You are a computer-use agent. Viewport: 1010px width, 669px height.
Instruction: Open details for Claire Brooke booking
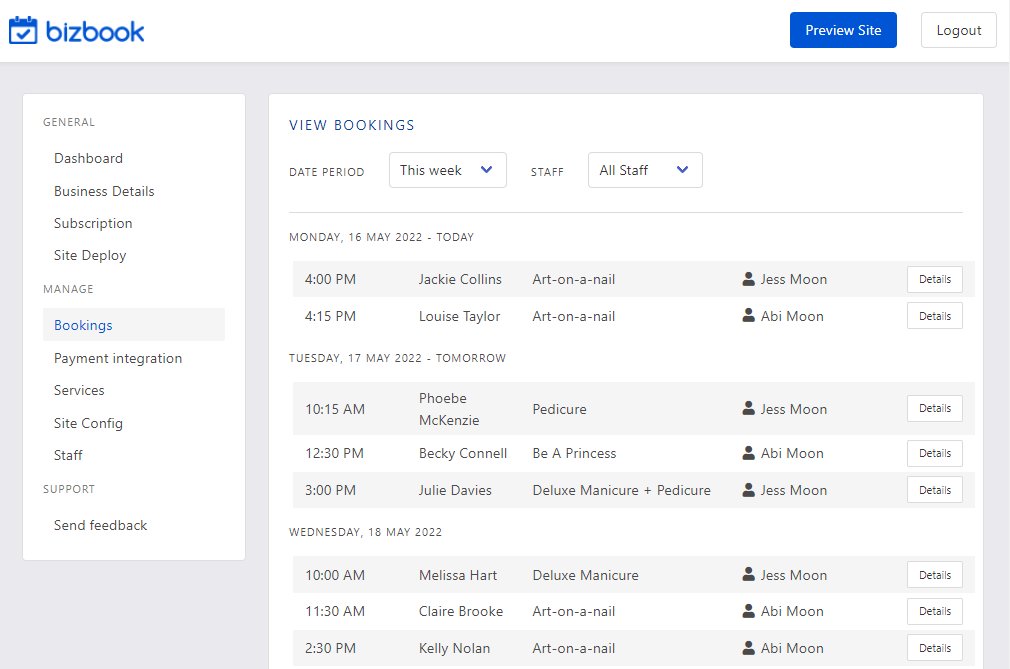click(935, 611)
